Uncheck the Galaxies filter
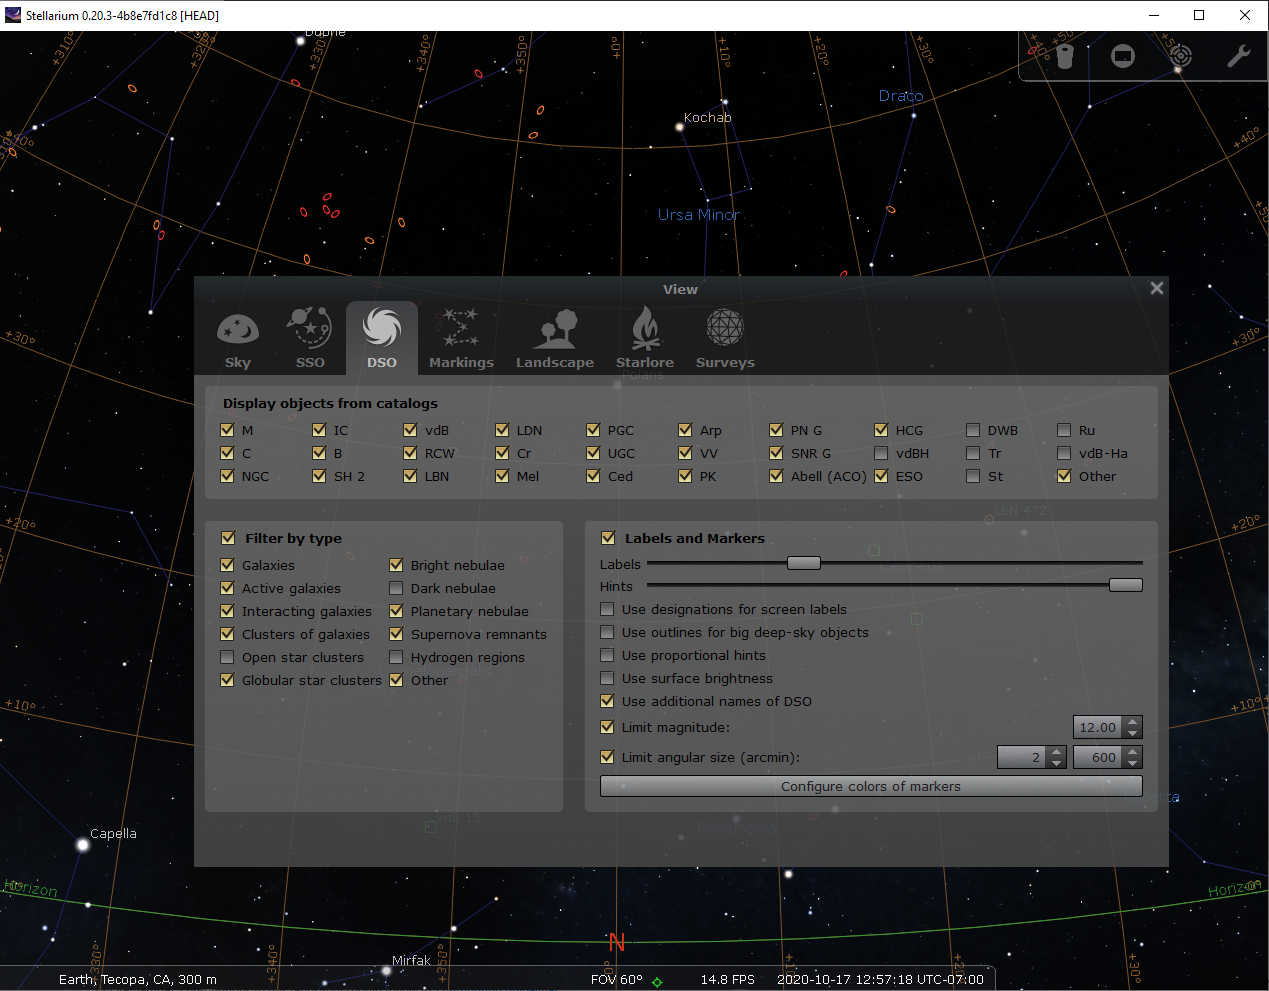 tap(227, 565)
